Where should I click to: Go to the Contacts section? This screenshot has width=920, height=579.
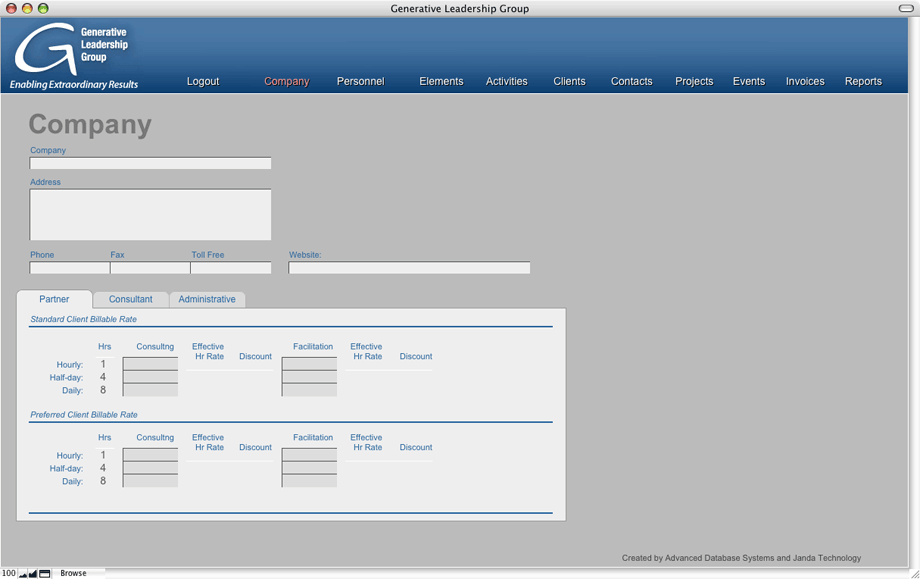(631, 82)
